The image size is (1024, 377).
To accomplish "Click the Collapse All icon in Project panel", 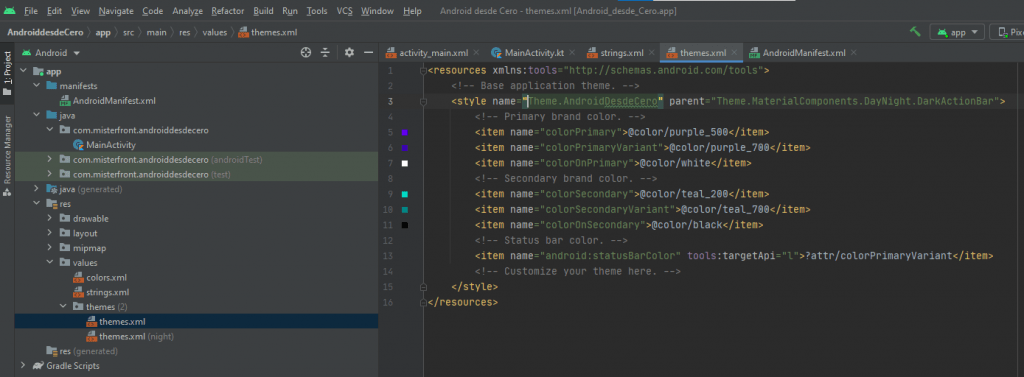I will click(x=325, y=53).
